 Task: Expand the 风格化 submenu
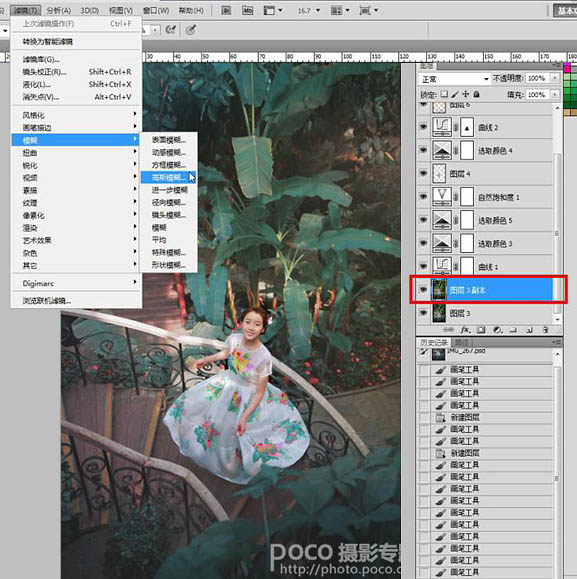coord(76,115)
